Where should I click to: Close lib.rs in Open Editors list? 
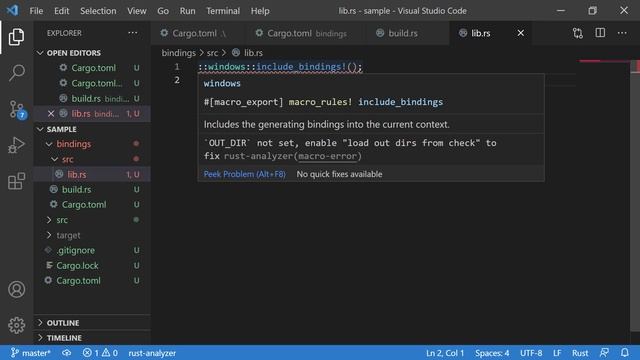click(51, 113)
